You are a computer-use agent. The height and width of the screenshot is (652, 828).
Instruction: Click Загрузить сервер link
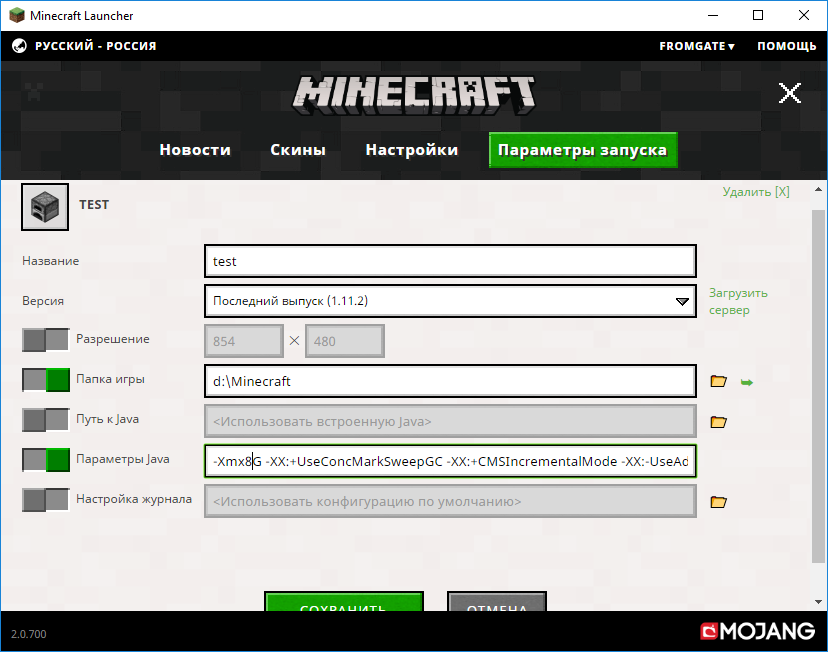[738, 301]
